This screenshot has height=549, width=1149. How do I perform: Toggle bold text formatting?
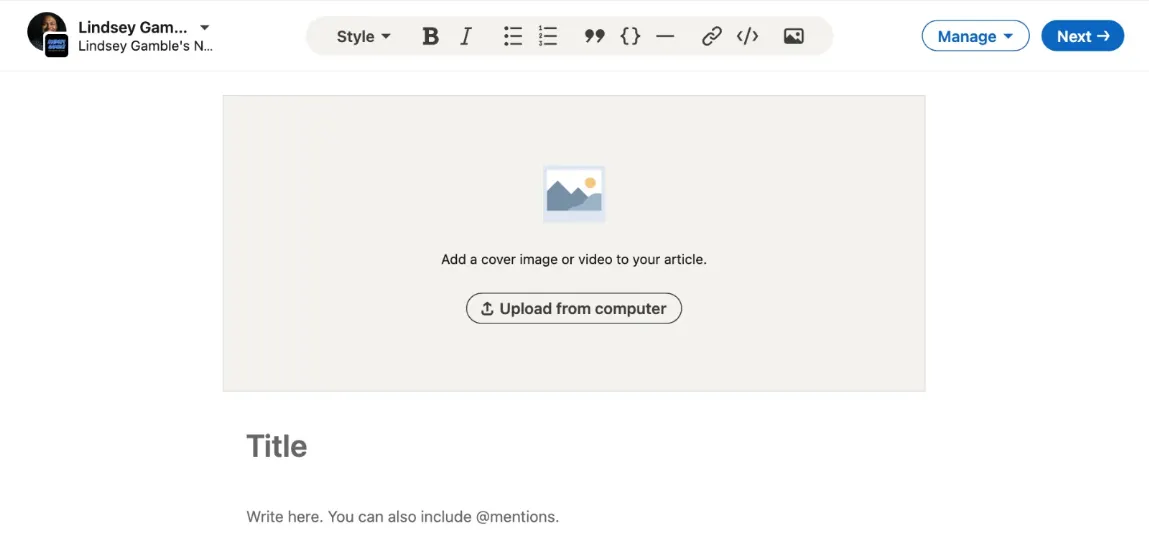(x=430, y=37)
